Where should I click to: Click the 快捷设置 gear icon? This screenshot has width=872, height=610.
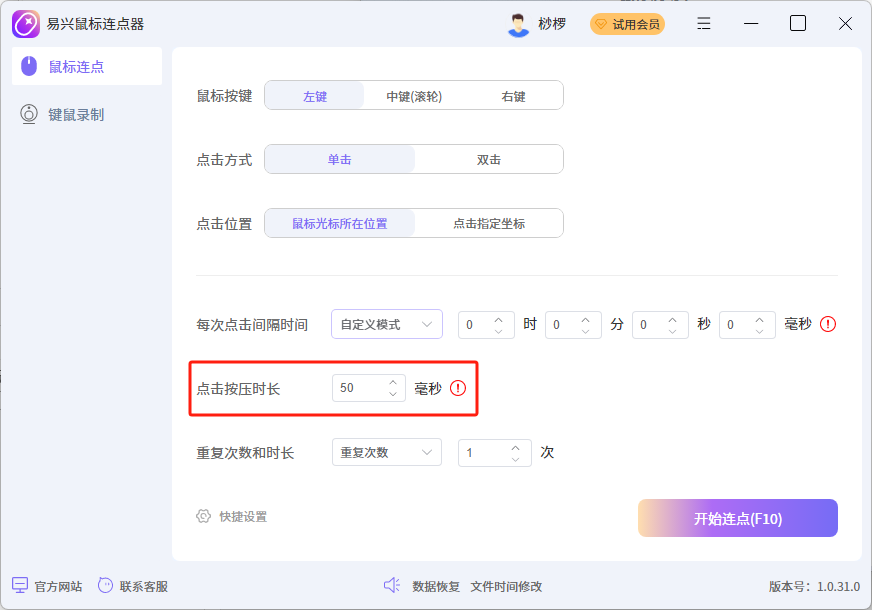pyautogui.click(x=202, y=518)
